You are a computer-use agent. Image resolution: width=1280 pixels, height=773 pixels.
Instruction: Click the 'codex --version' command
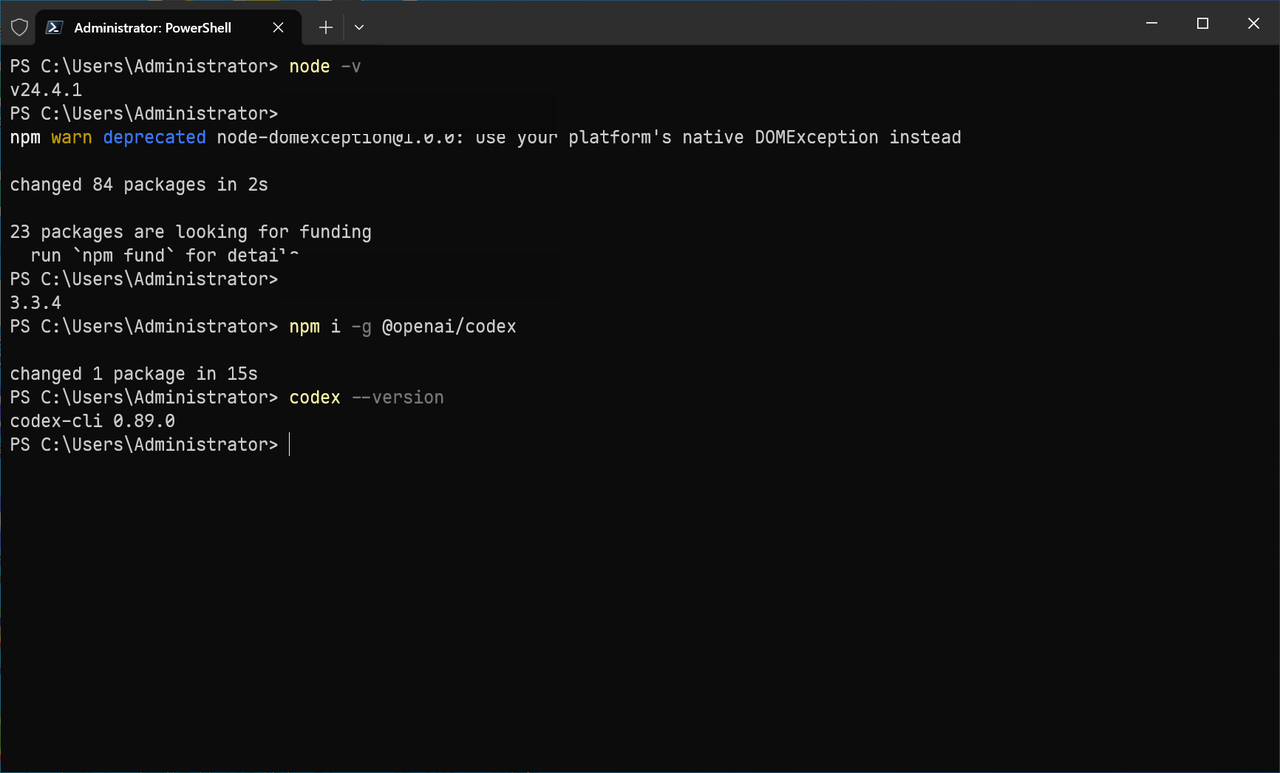point(366,397)
